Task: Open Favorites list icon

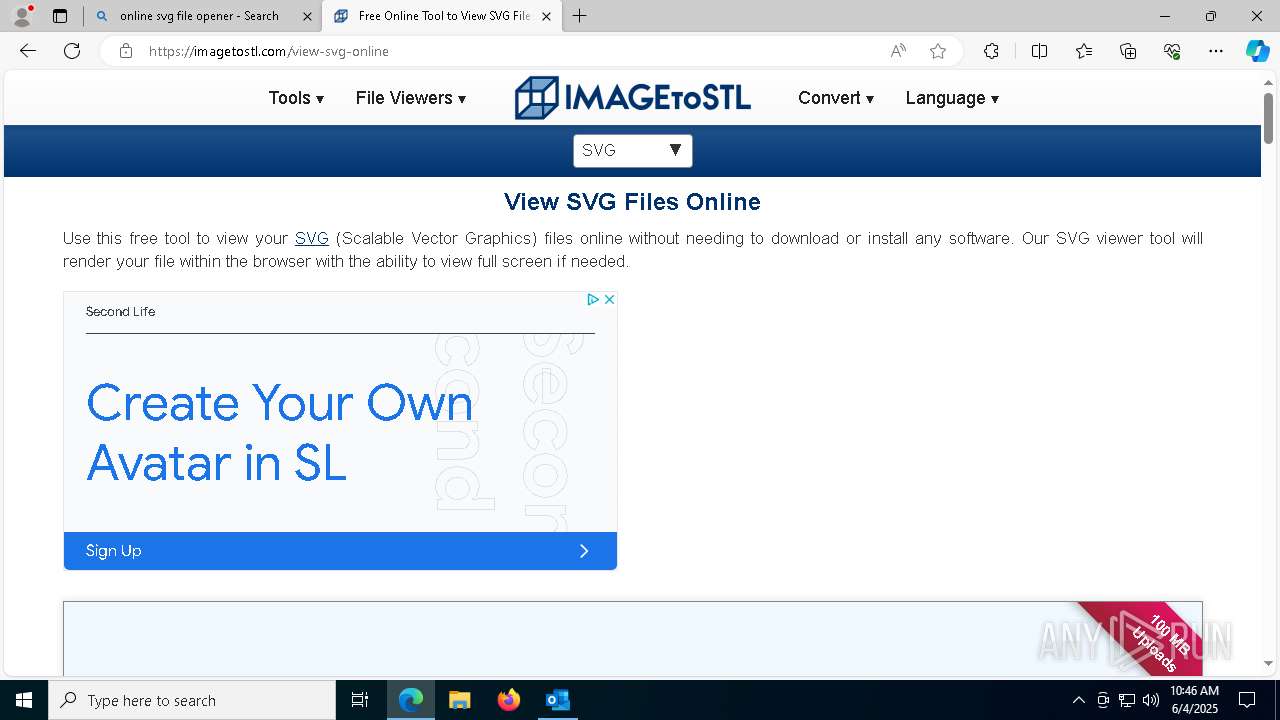Action: point(1084,51)
